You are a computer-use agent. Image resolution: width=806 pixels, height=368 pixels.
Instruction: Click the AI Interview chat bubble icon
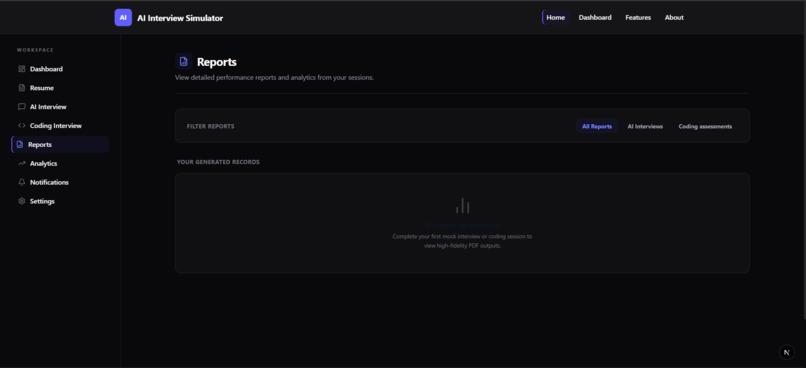coord(22,107)
